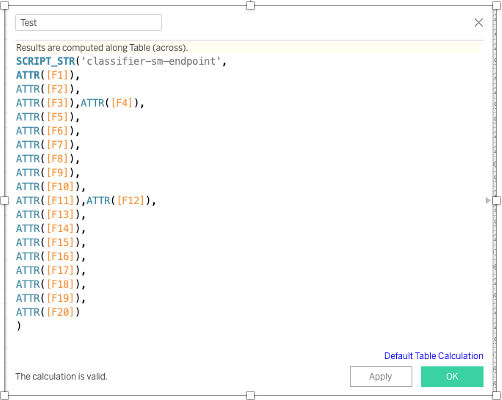Click the calculation name field 'Test'
This screenshot has width=502, height=400.
point(88,23)
